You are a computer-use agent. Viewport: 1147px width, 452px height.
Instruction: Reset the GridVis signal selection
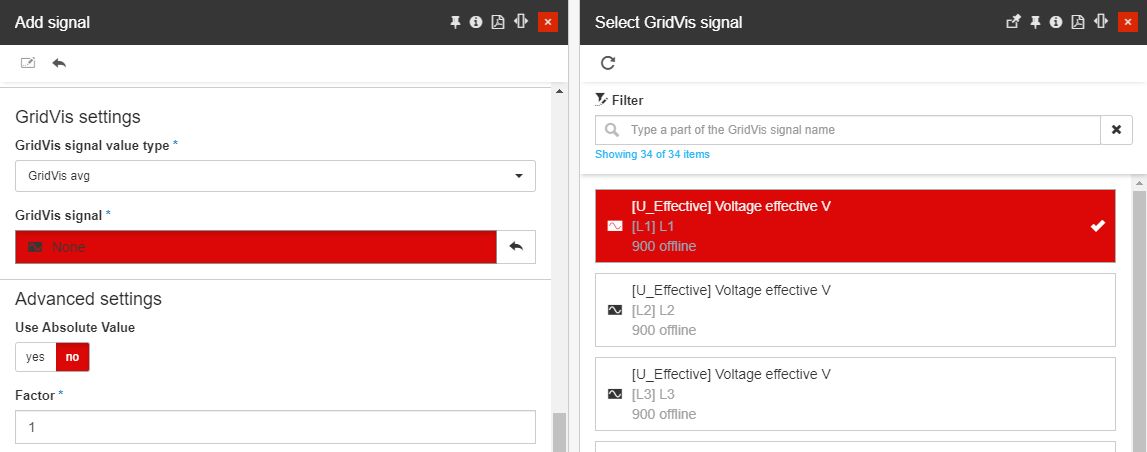click(x=516, y=247)
